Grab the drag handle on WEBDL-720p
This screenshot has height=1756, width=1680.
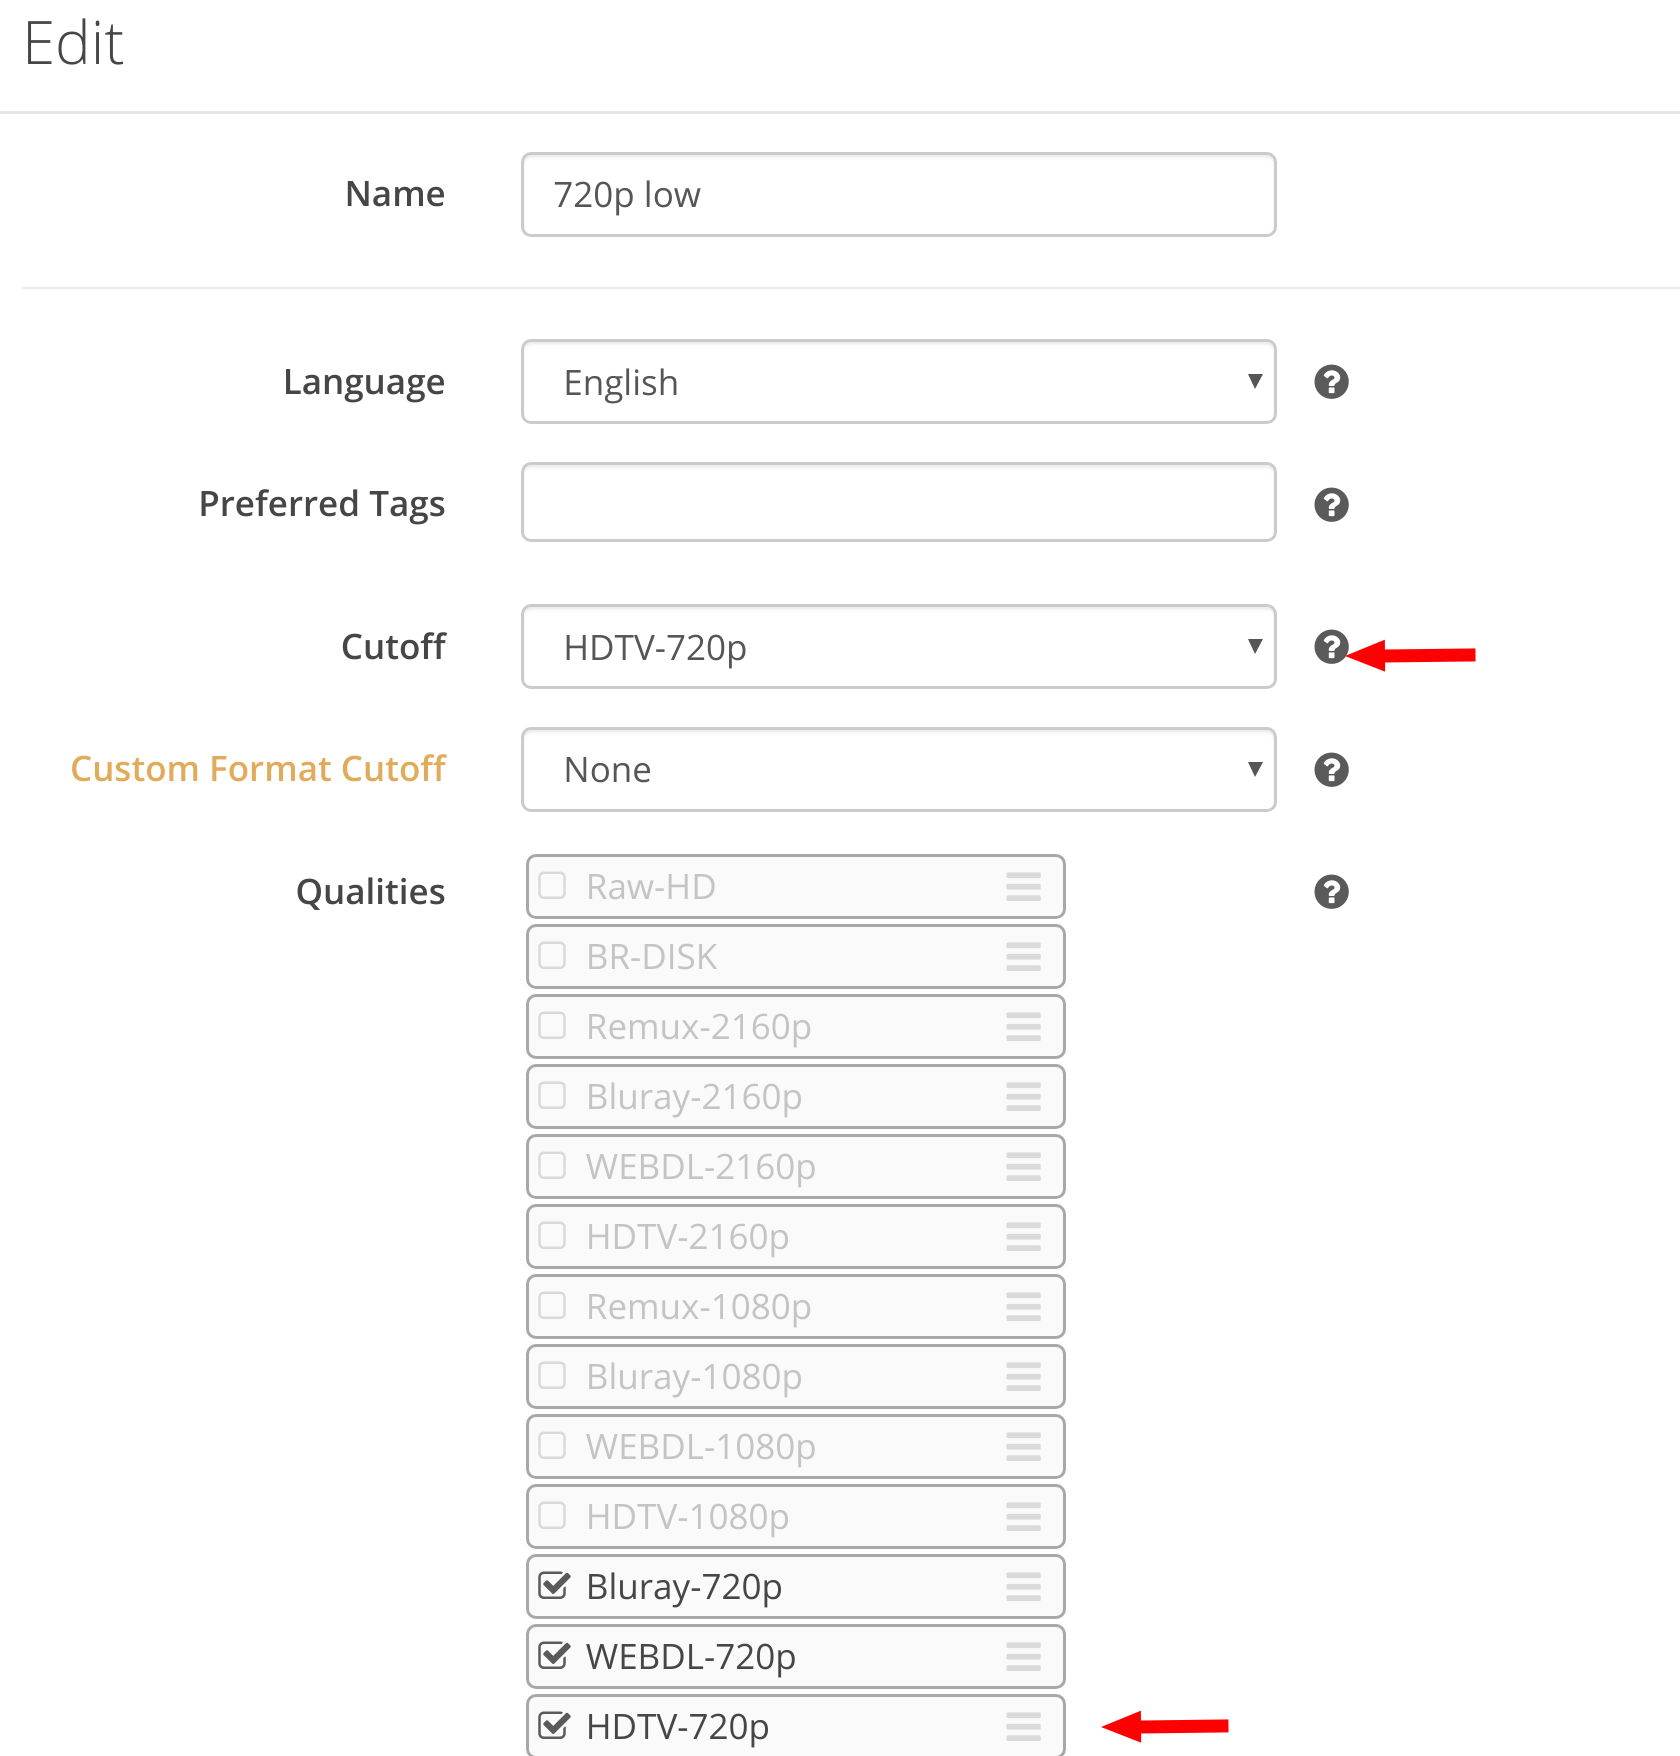[1023, 1657]
